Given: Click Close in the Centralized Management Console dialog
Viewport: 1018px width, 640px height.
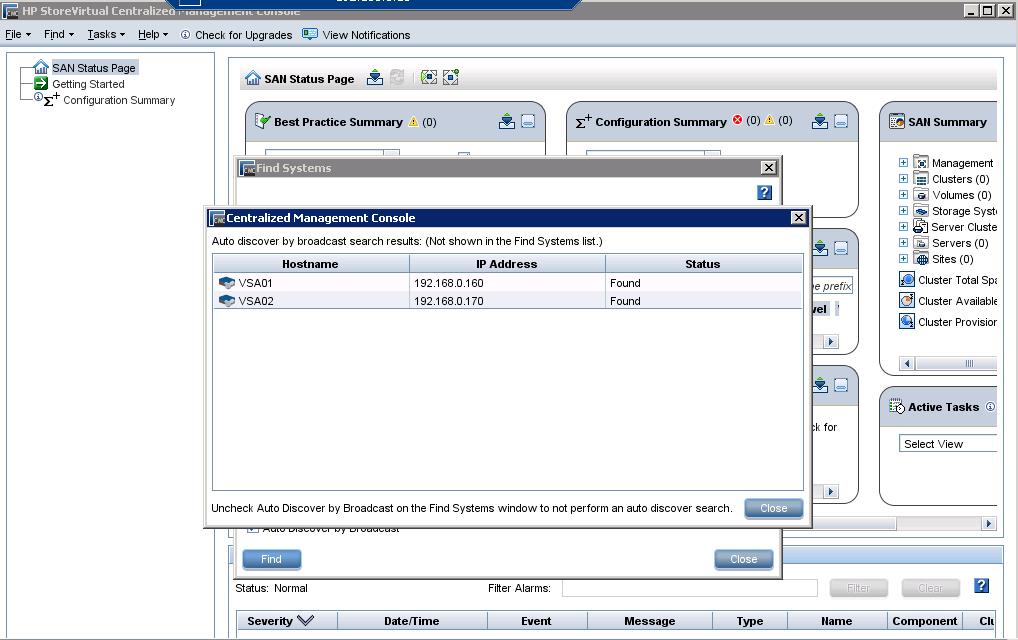Looking at the screenshot, I should pos(773,508).
